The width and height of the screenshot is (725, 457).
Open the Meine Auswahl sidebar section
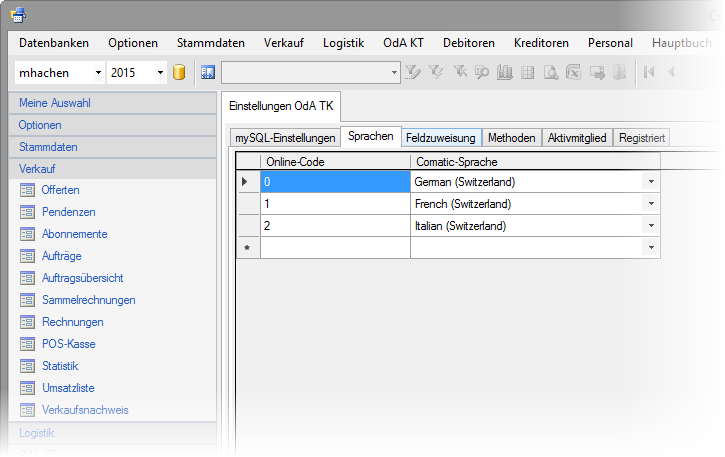click(54, 103)
